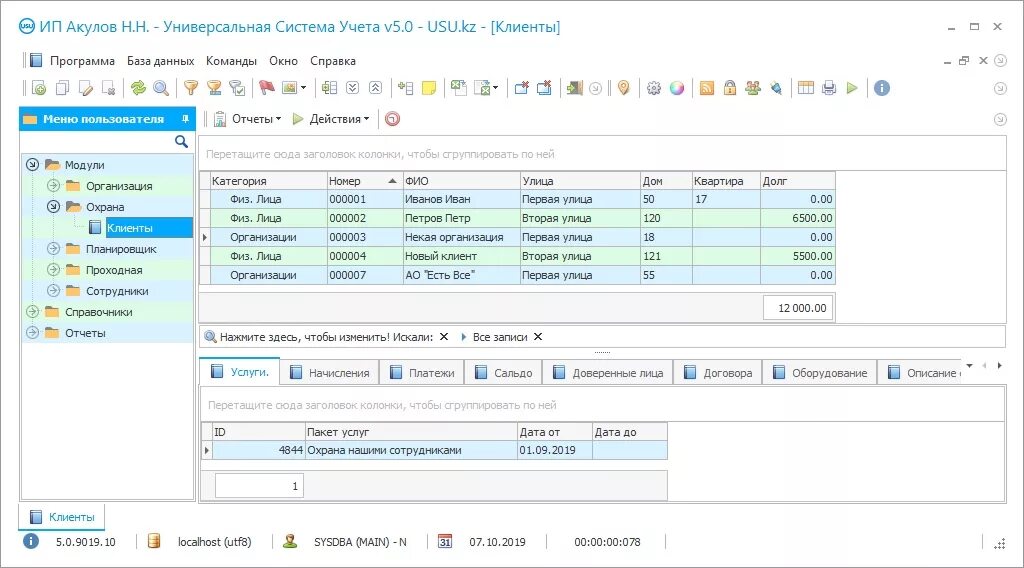Click the collapse all rows chevron icon
This screenshot has height=568, width=1024.
376,88
